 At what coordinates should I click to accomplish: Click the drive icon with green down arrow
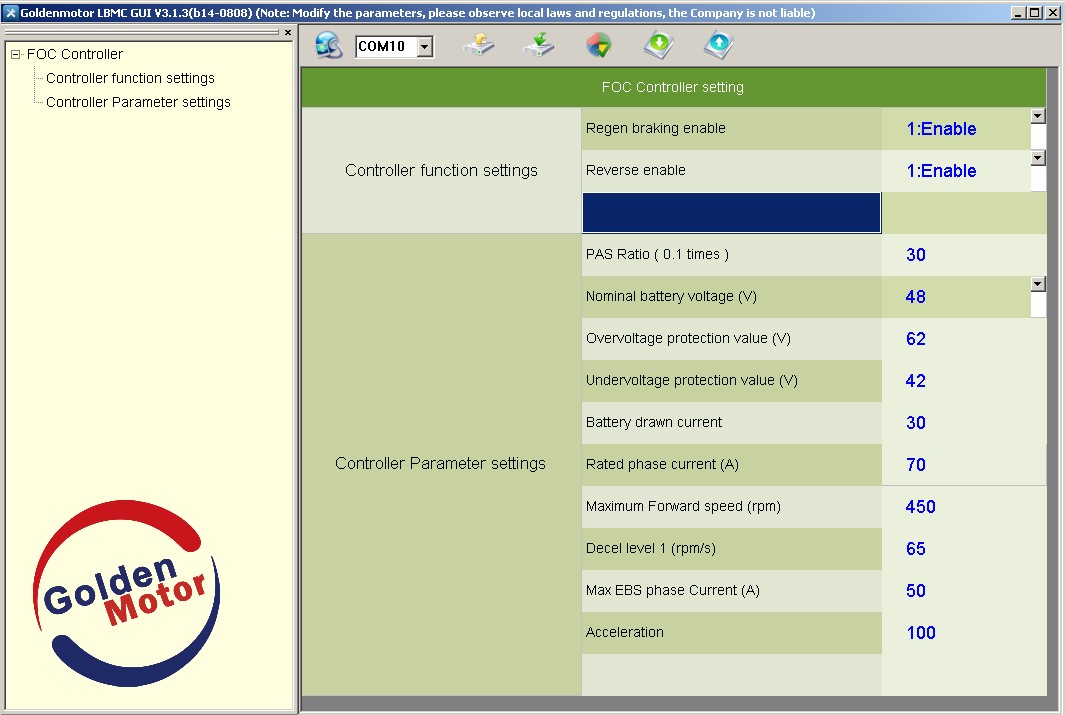[x=539, y=45]
